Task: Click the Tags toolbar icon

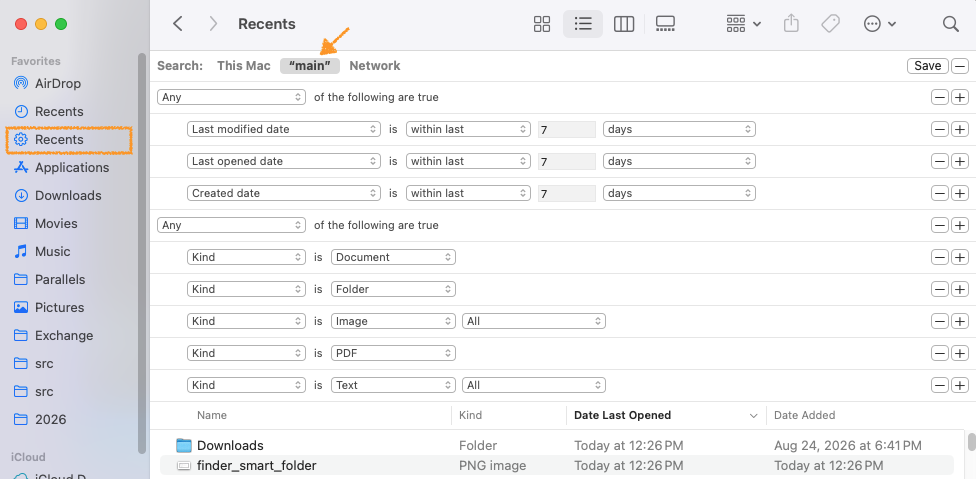Action: (x=830, y=24)
